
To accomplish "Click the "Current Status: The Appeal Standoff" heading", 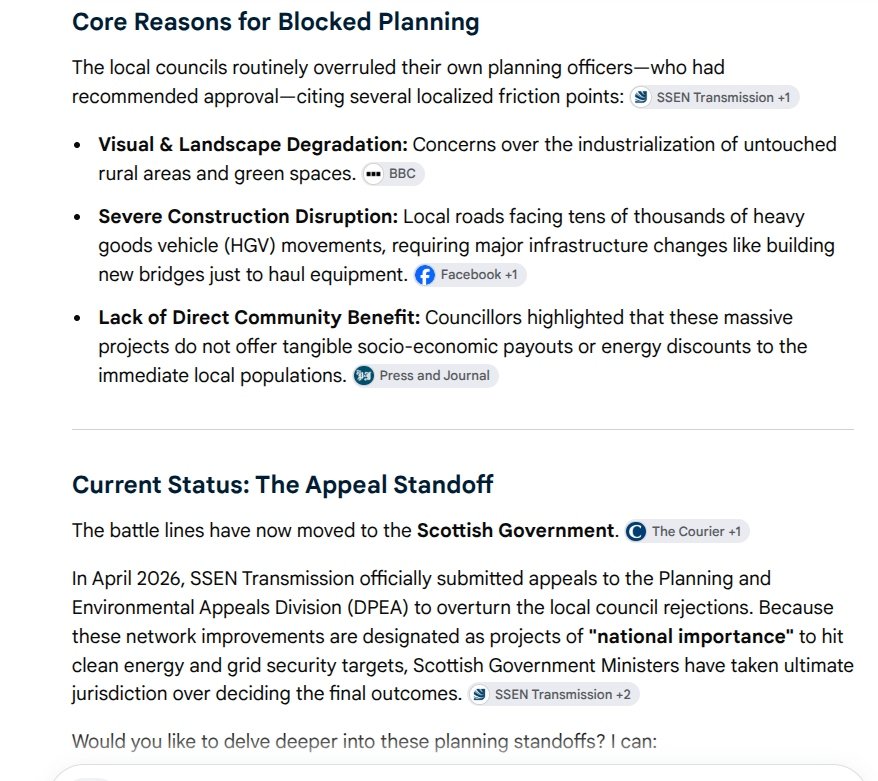I will pyautogui.click(x=283, y=485).
